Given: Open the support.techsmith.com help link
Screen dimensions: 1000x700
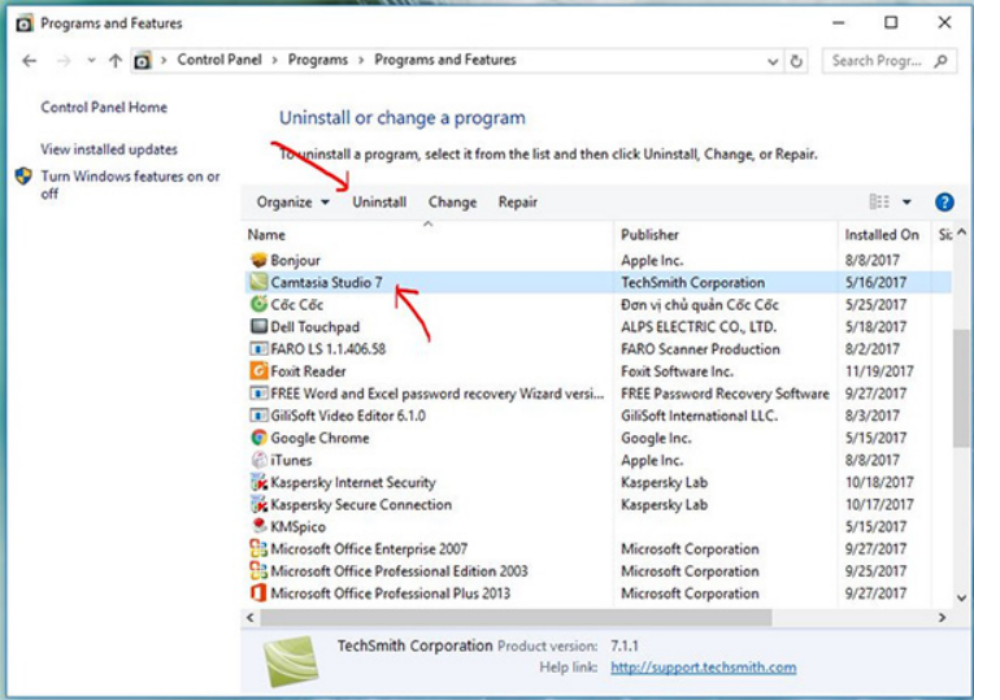Looking at the screenshot, I should click(x=703, y=667).
